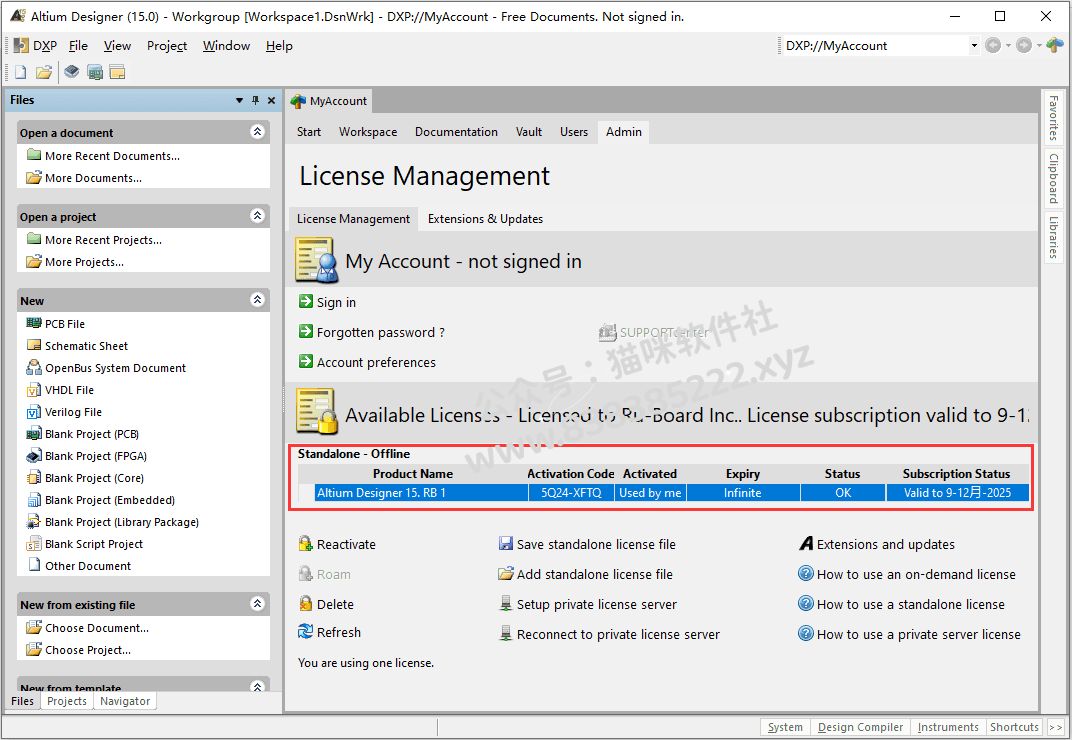Screen dimensions: 1072x740
Task: Open the Back history dropdown arrow
Action: click(1008, 46)
